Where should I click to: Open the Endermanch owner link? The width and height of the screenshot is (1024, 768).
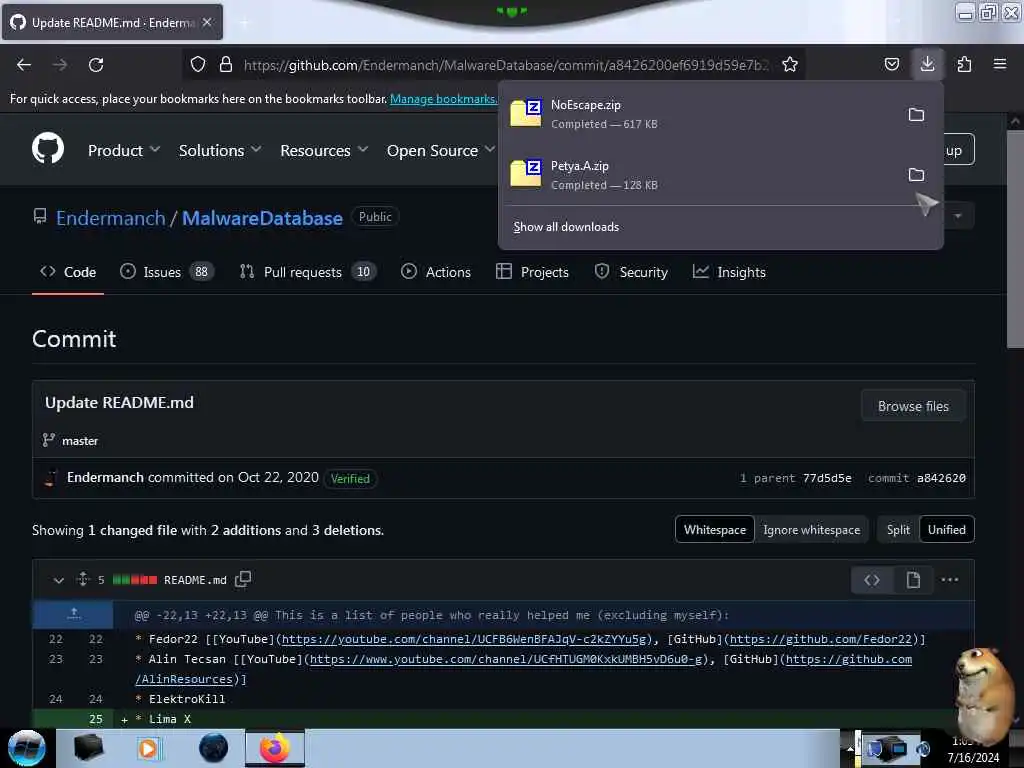[110, 218]
